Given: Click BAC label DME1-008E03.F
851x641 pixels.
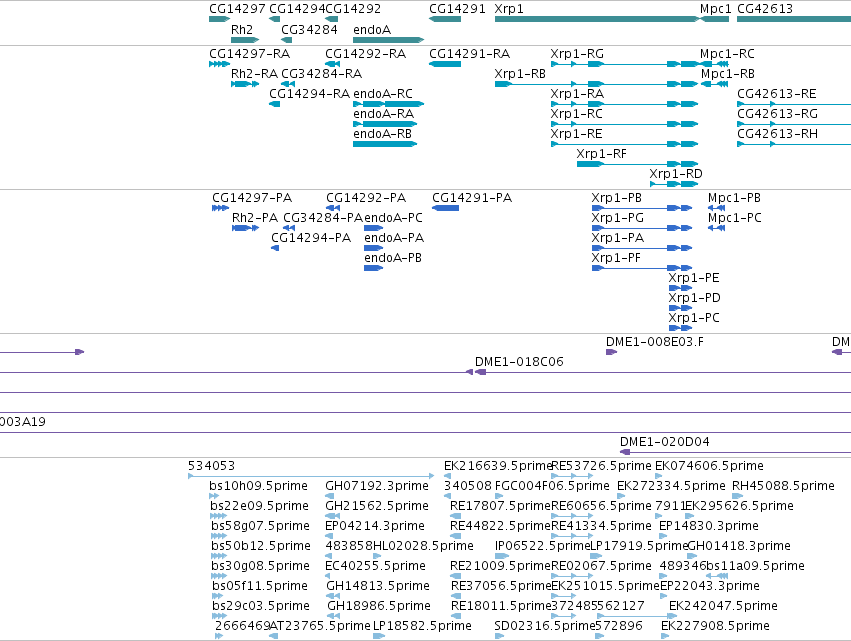Looking at the screenshot, I should [x=655, y=342].
